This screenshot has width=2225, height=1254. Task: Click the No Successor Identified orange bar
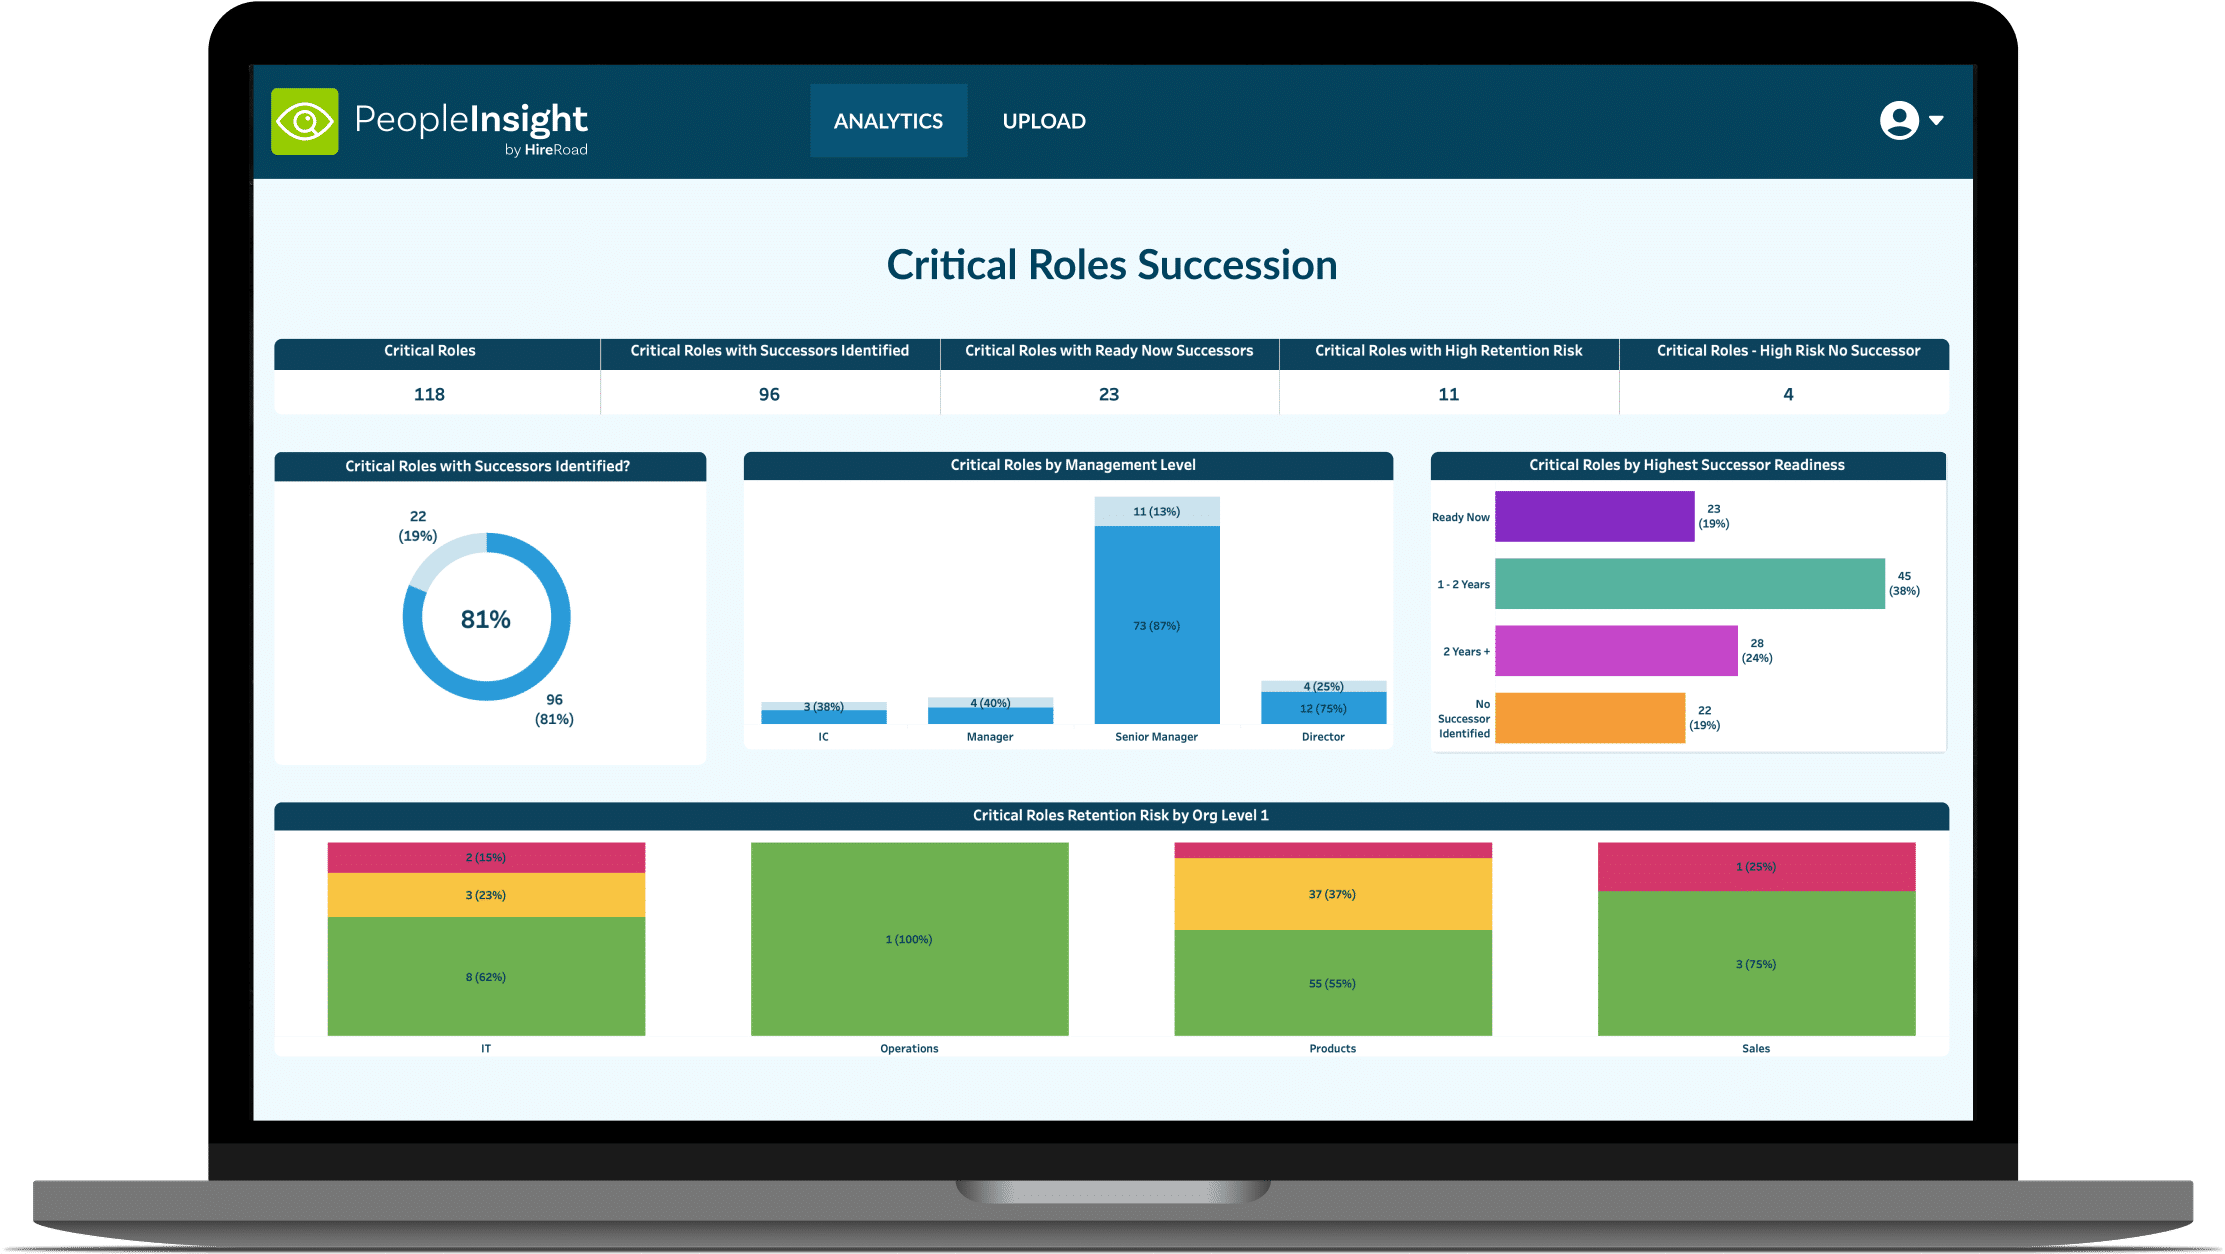(x=1590, y=718)
